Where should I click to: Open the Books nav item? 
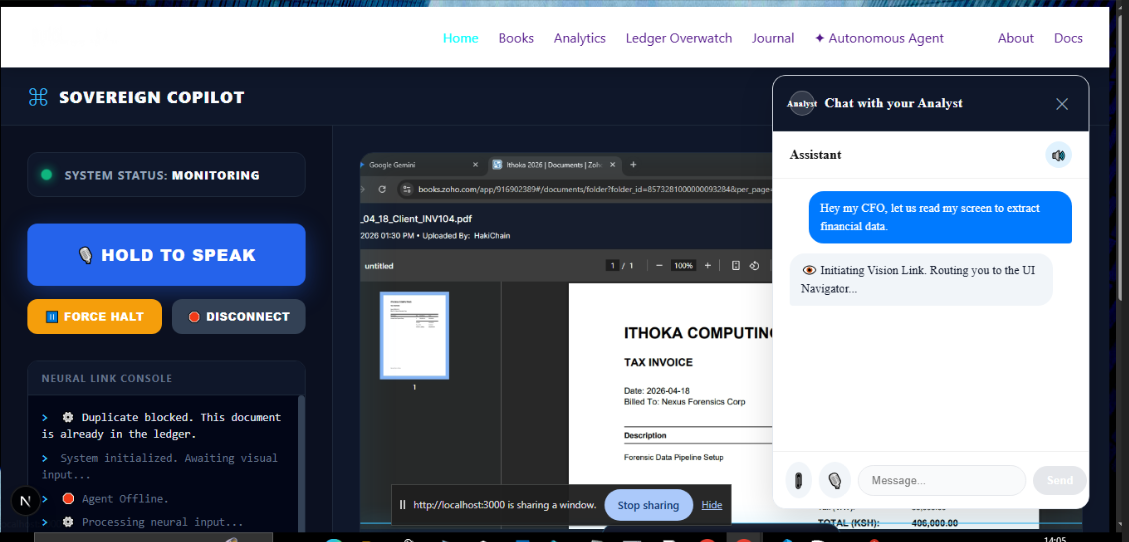pos(516,38)
